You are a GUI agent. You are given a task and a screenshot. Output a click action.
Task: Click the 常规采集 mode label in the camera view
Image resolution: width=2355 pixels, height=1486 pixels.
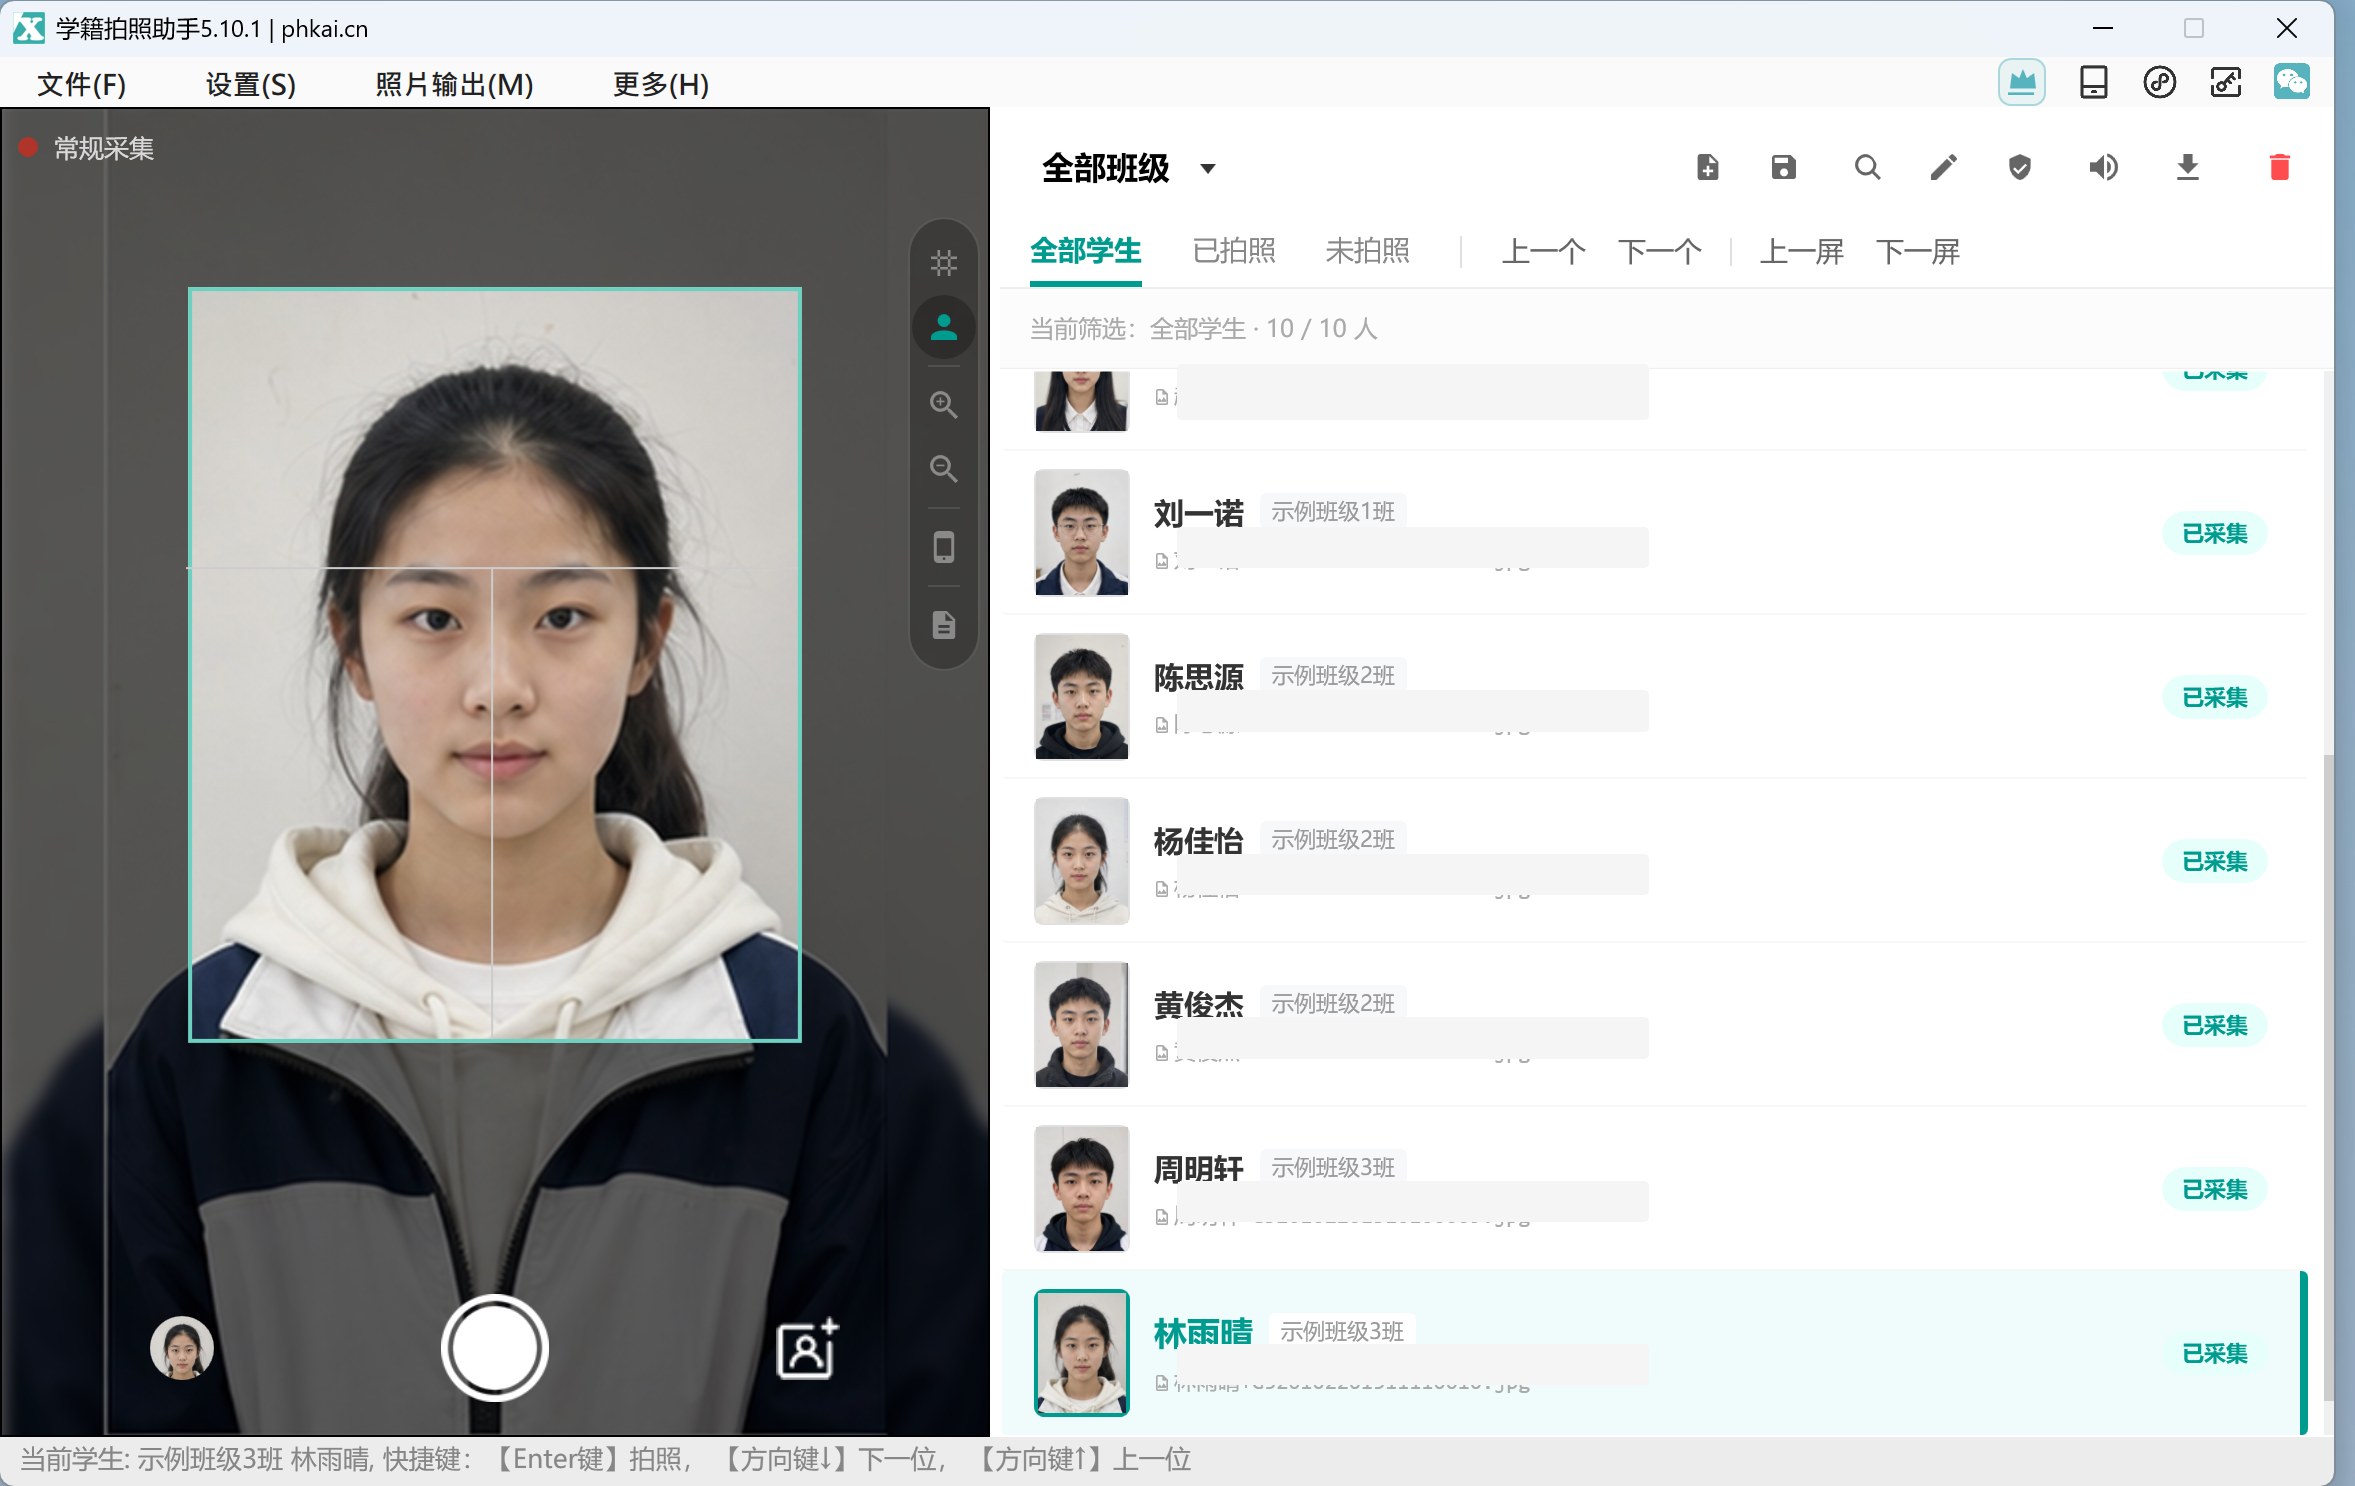point(104,149)
